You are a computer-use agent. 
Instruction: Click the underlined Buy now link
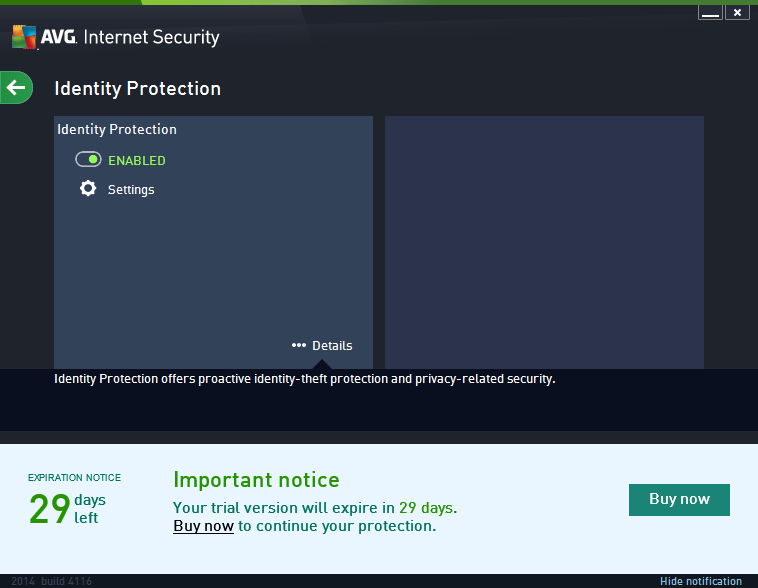pyautogui.click(x=203, y=526)
